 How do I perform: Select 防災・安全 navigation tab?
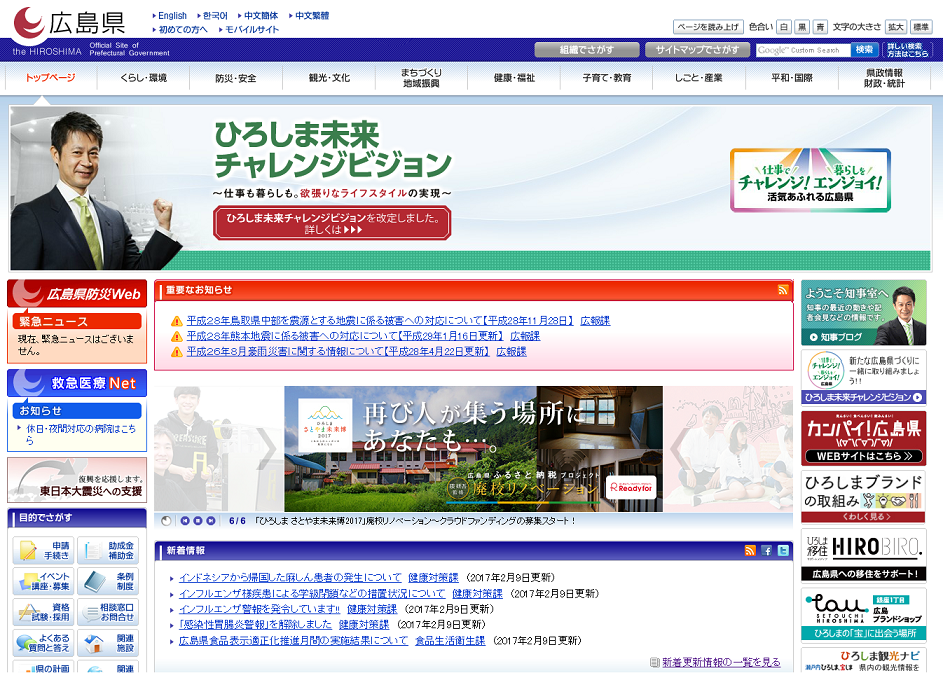click(236, 78)
